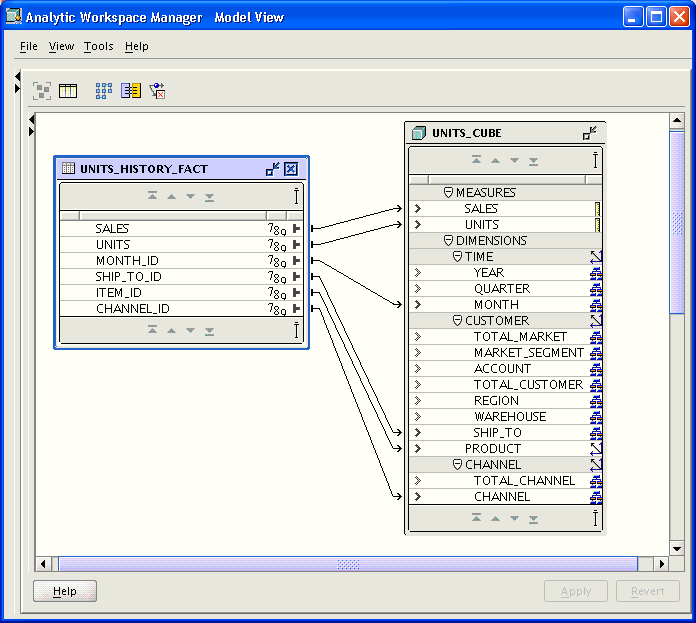Click the level icon beside SHIP_TO
Viewport: 696px width, 623px height.
tap(596, 433)
